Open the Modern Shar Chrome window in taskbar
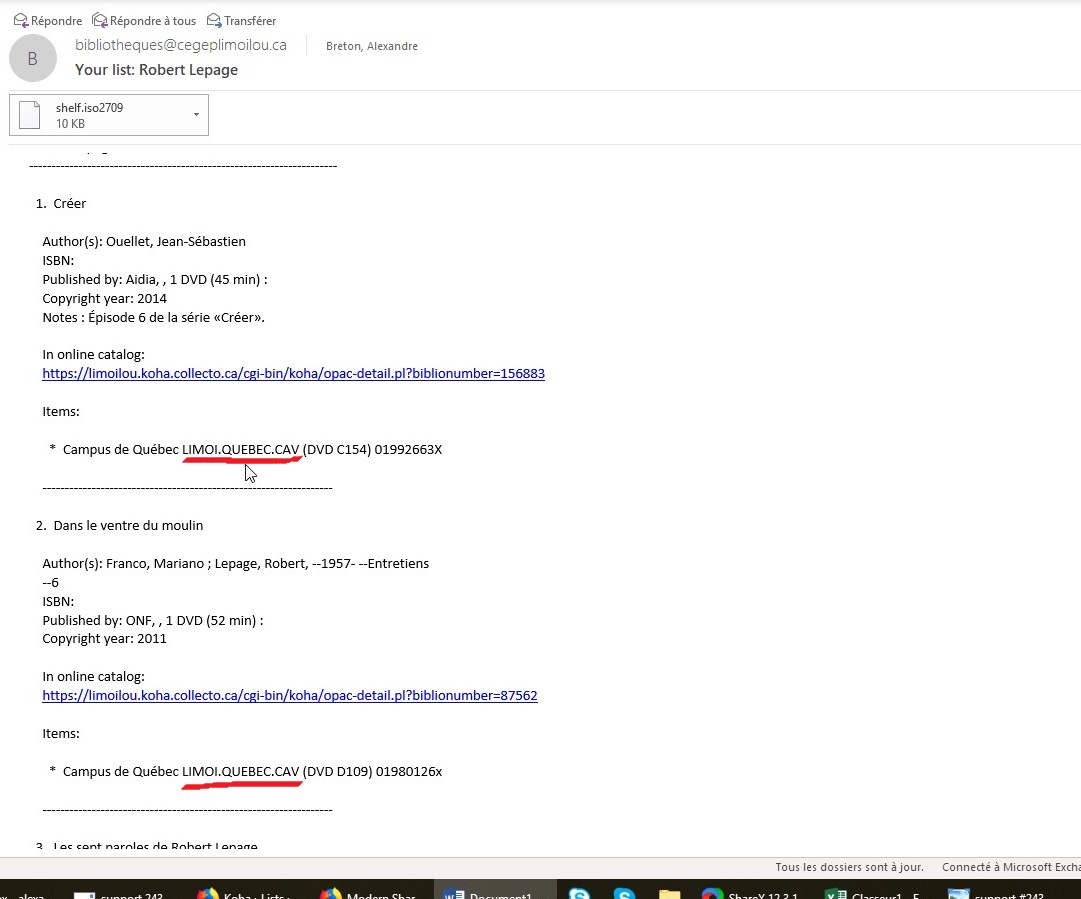The width and height of the screenshot is (1081, 899). tap(368, 891)
